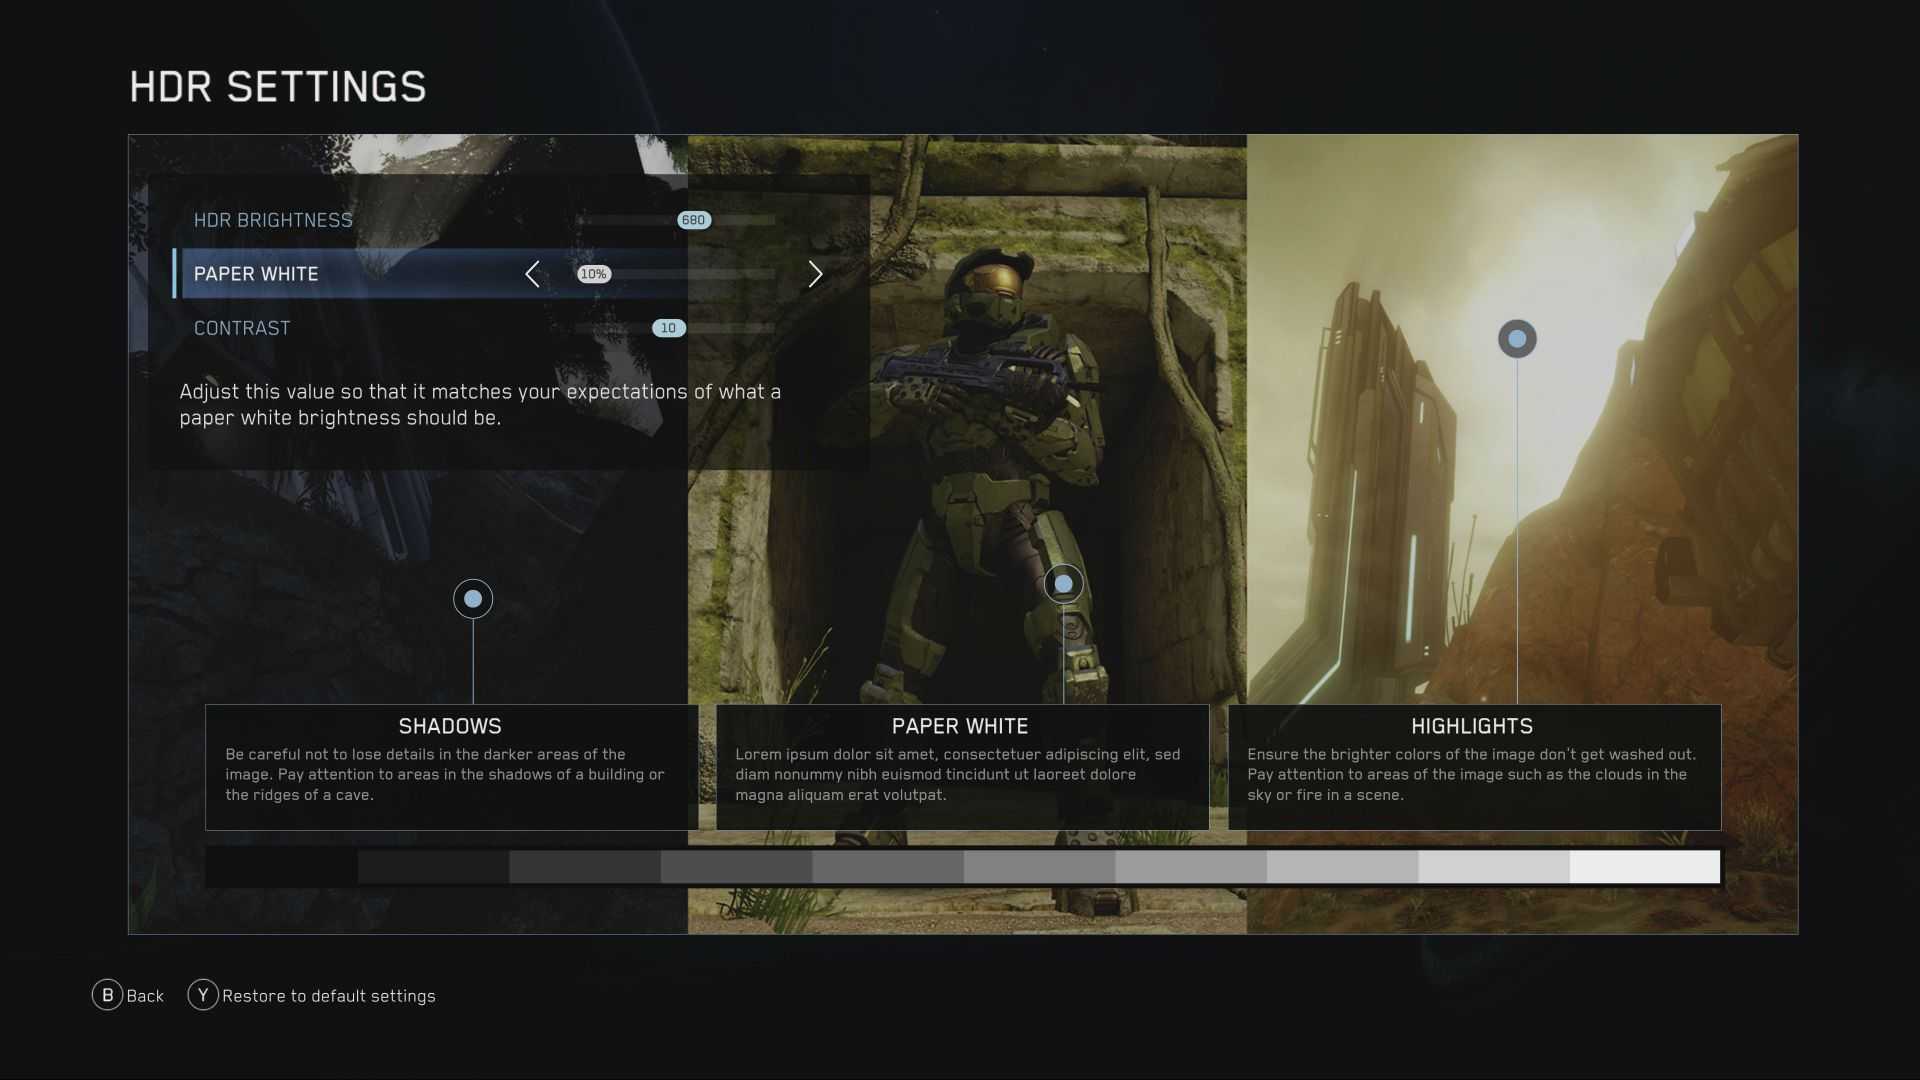Click the Paper White slider handle 10%
This screenshot has height=1080, width=1920.
594,274
